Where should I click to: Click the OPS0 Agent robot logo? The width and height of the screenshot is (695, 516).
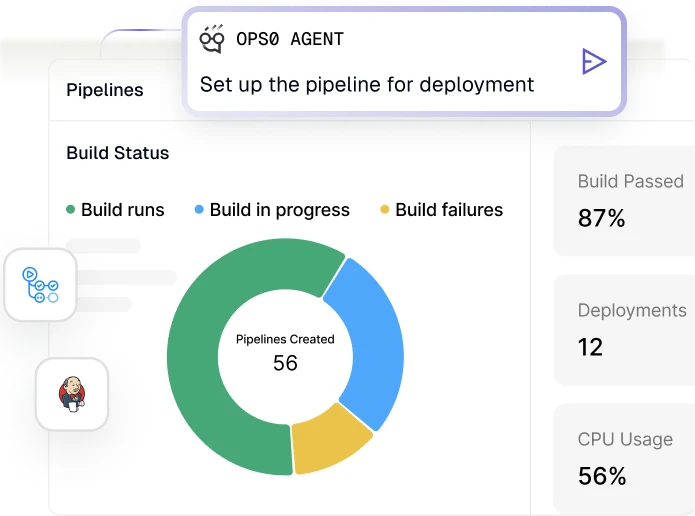click(x=212, y=39)
